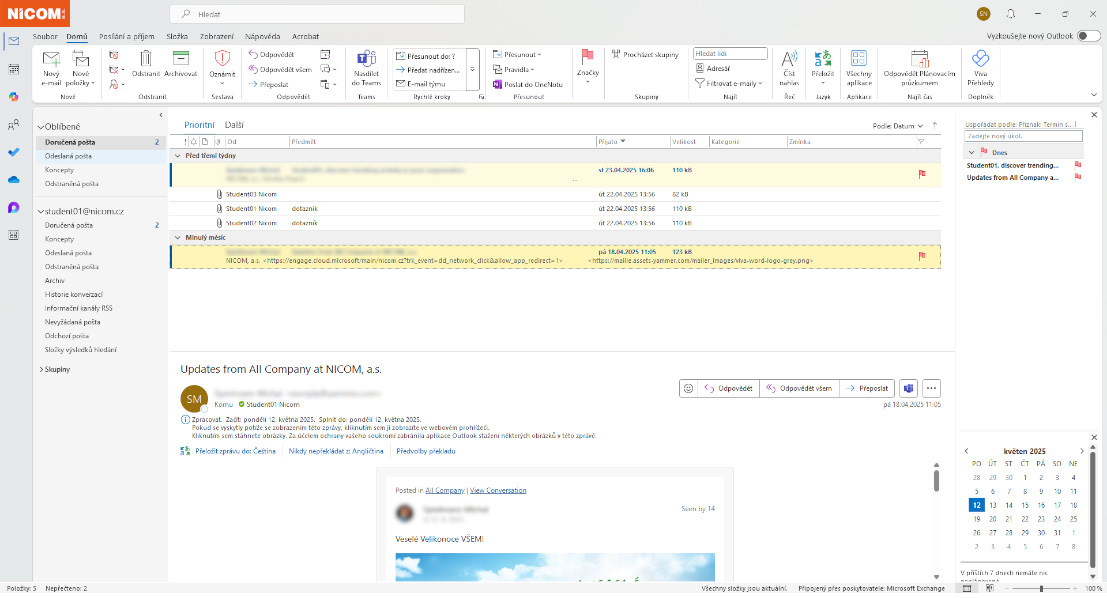Click the Viva Přehledy icon
The height and width of the screenshot is (598, 1107).
tap(981, 60)
